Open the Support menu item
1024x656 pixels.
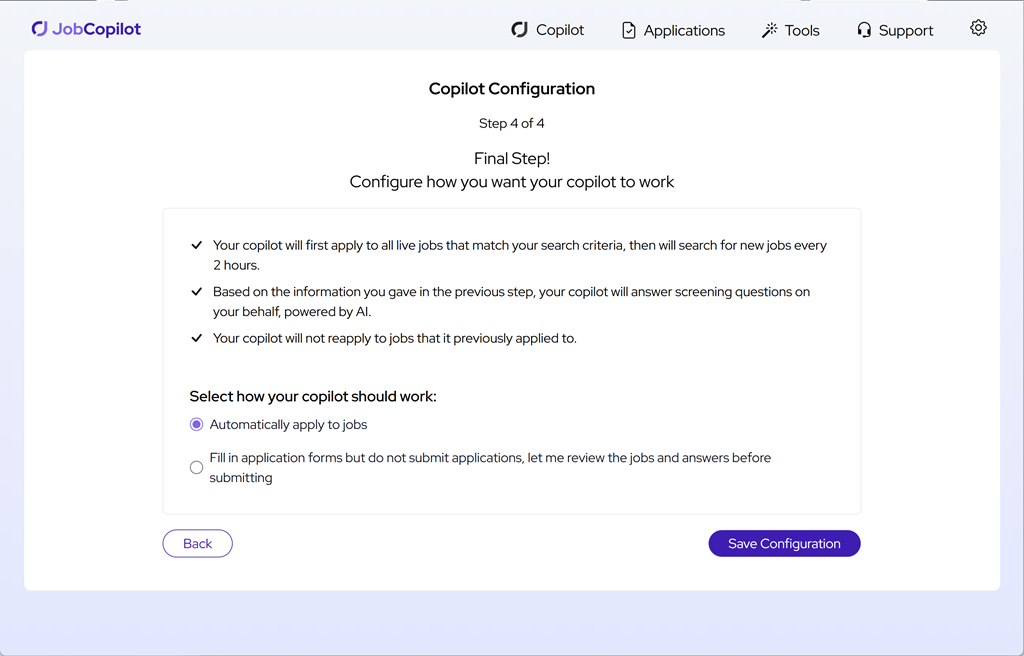(x=895, y=31)
